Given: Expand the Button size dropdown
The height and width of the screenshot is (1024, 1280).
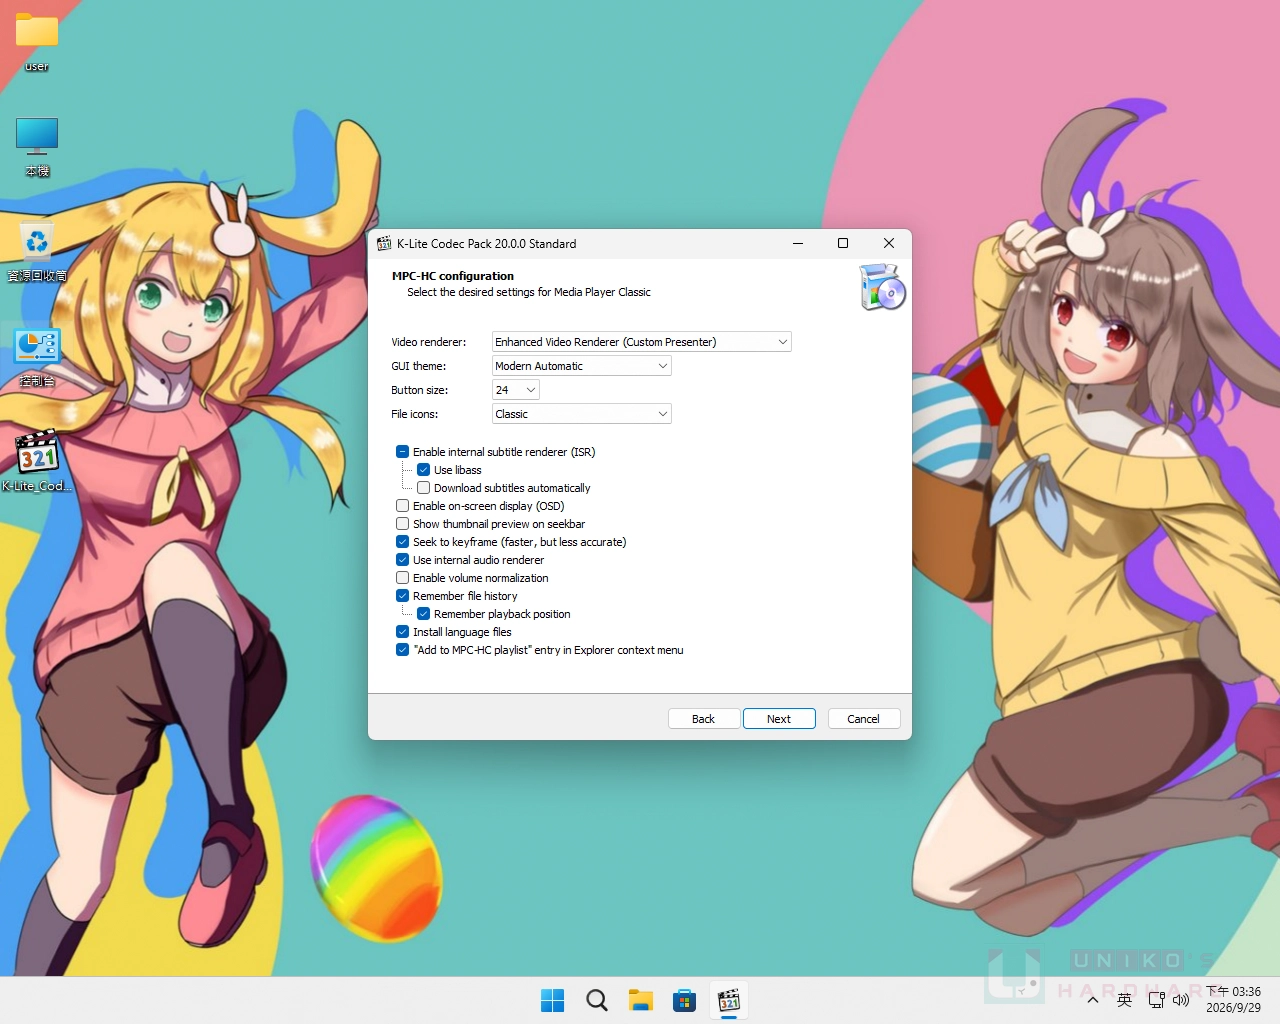Looking at the screenshot, I should pos(515,390).
